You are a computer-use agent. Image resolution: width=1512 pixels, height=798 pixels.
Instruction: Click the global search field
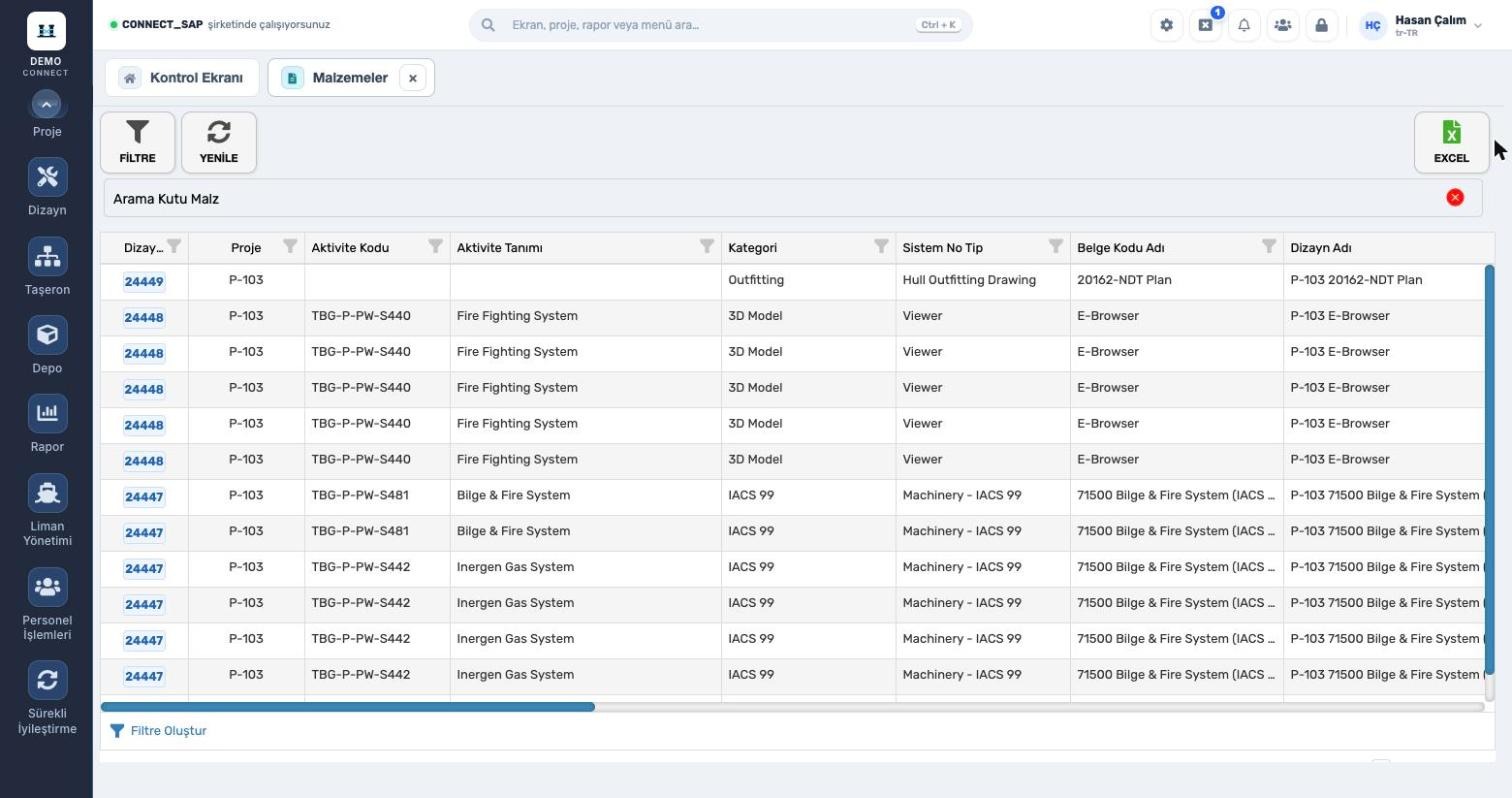[720, 25]
